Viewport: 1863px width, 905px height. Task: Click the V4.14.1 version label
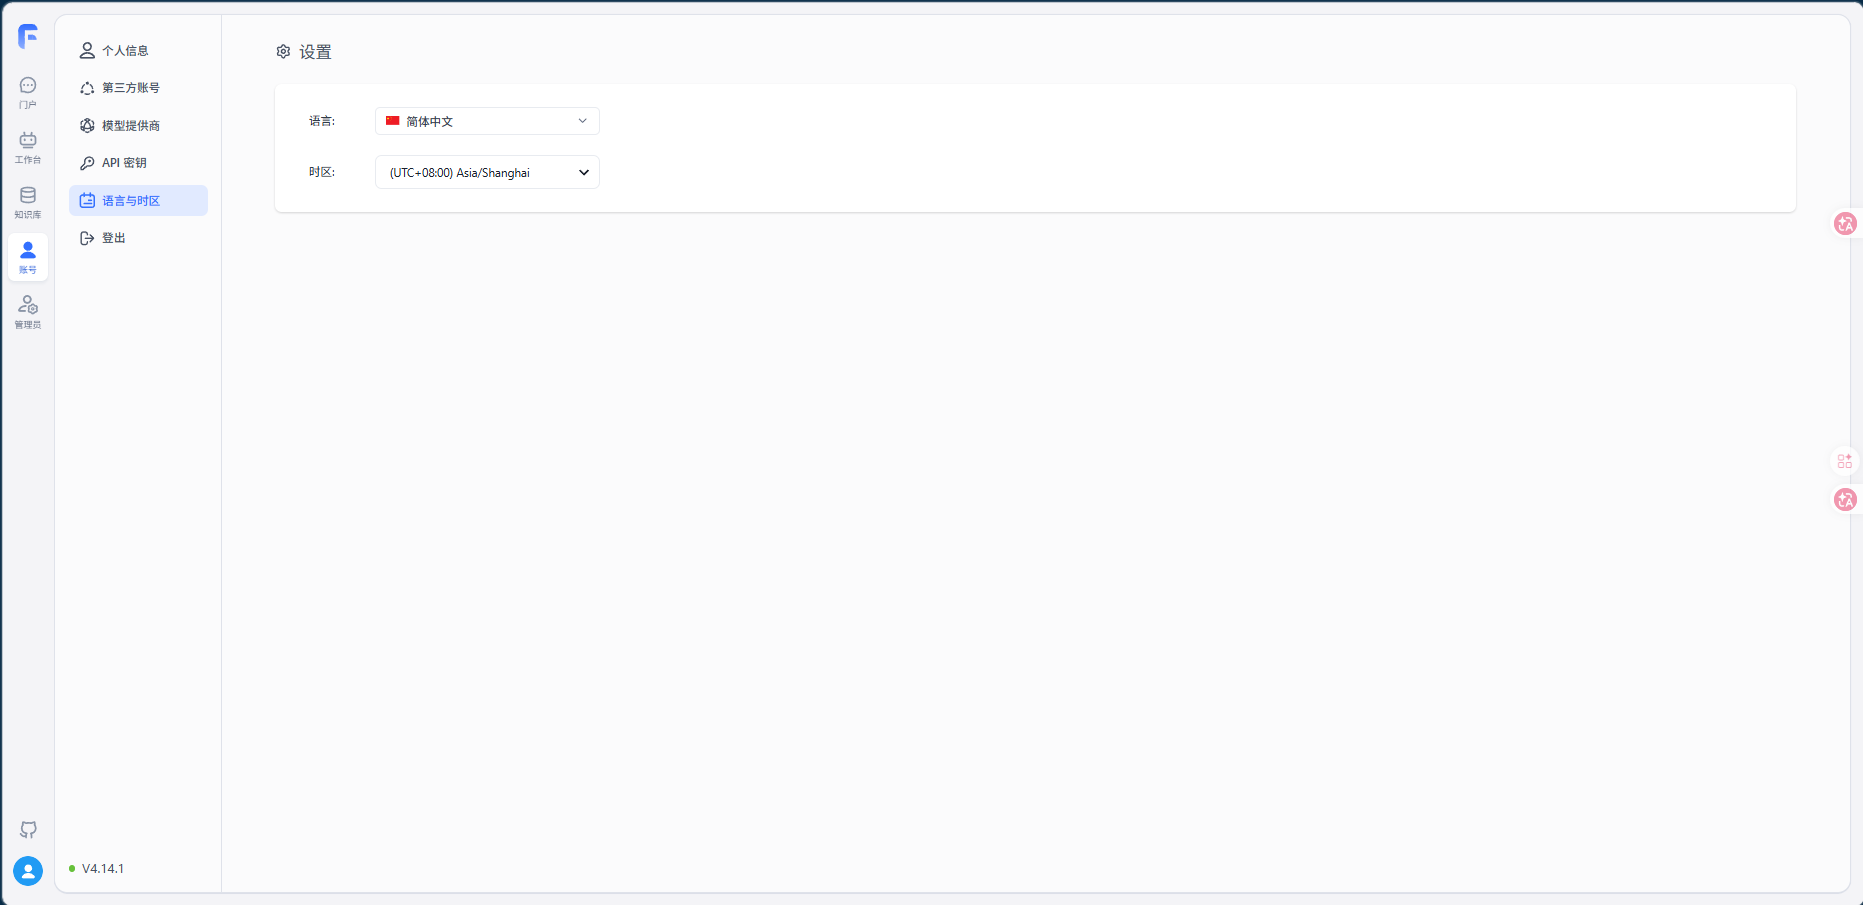(x=103, y=868)
